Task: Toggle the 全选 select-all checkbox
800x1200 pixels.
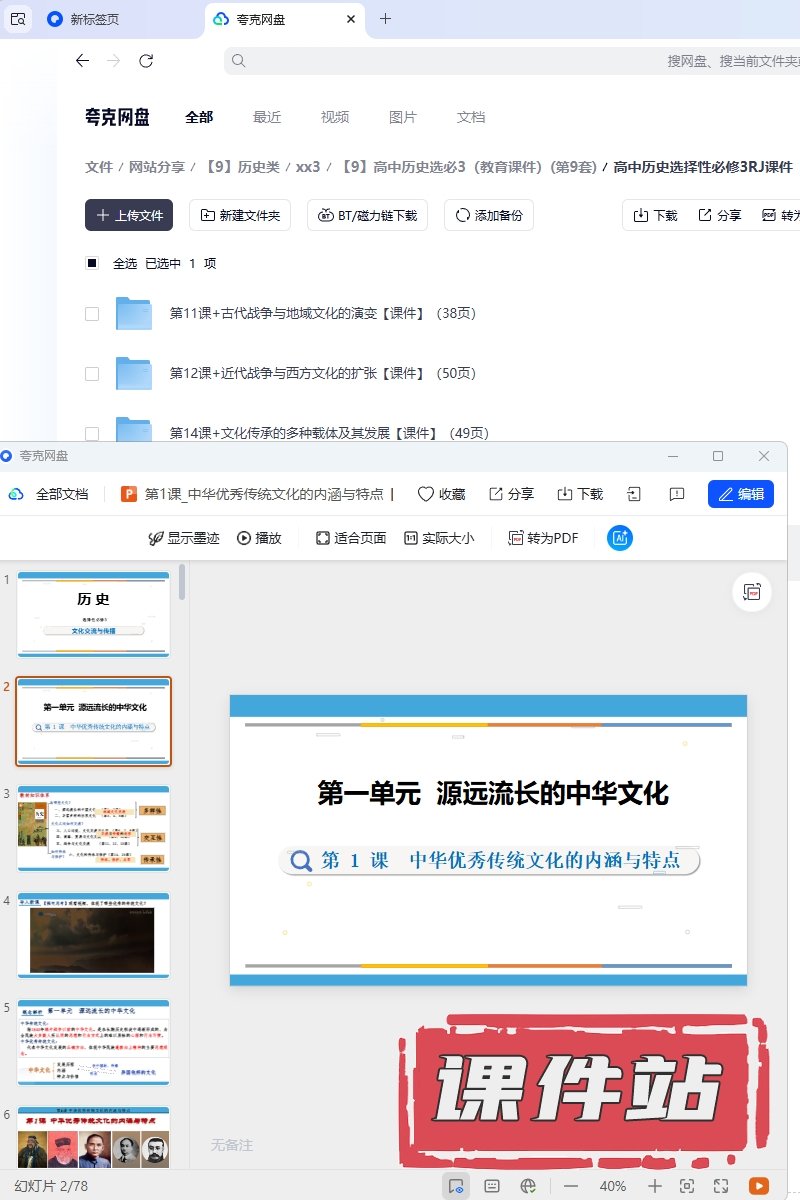Action: point(92,264)
